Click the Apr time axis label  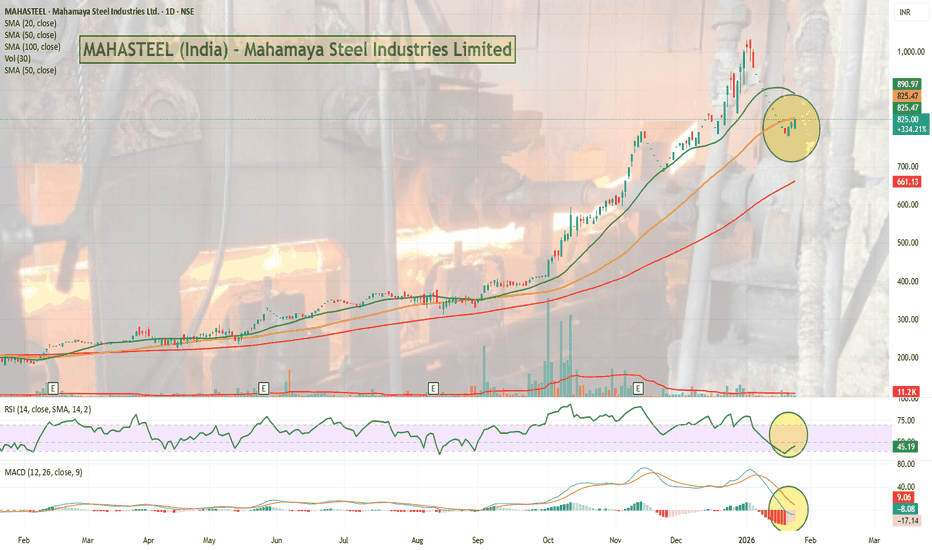tap(149, 540)
